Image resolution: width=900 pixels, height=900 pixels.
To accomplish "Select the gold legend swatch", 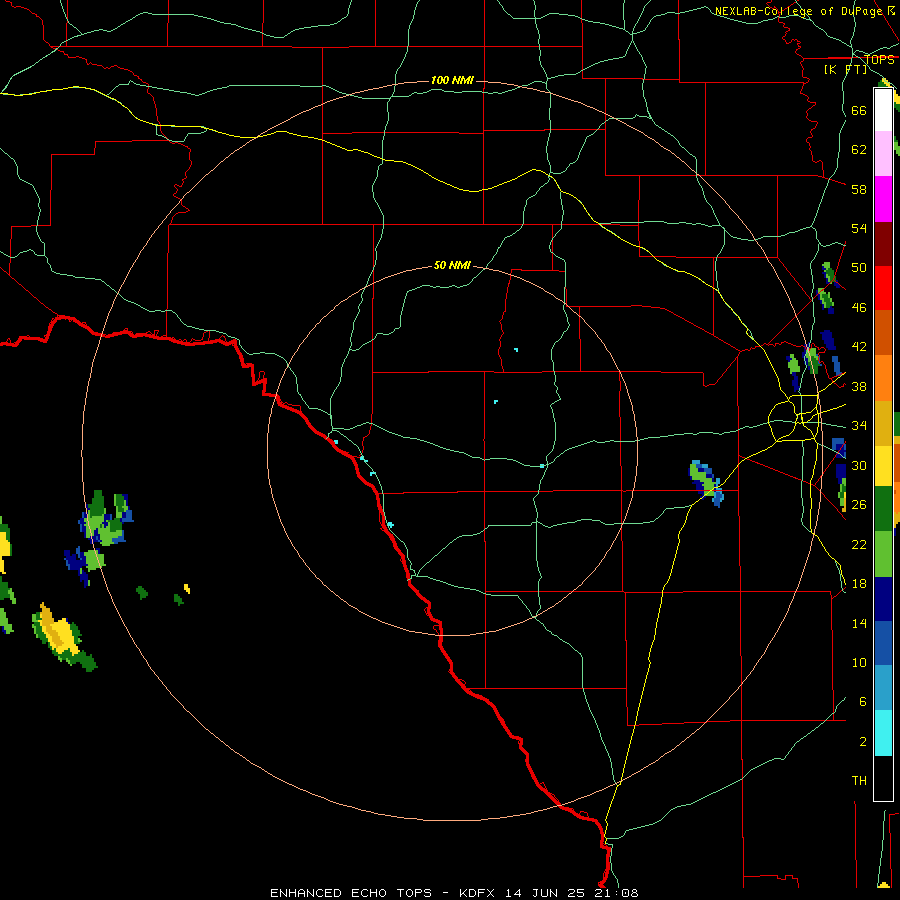I will (x=883, y=423).
